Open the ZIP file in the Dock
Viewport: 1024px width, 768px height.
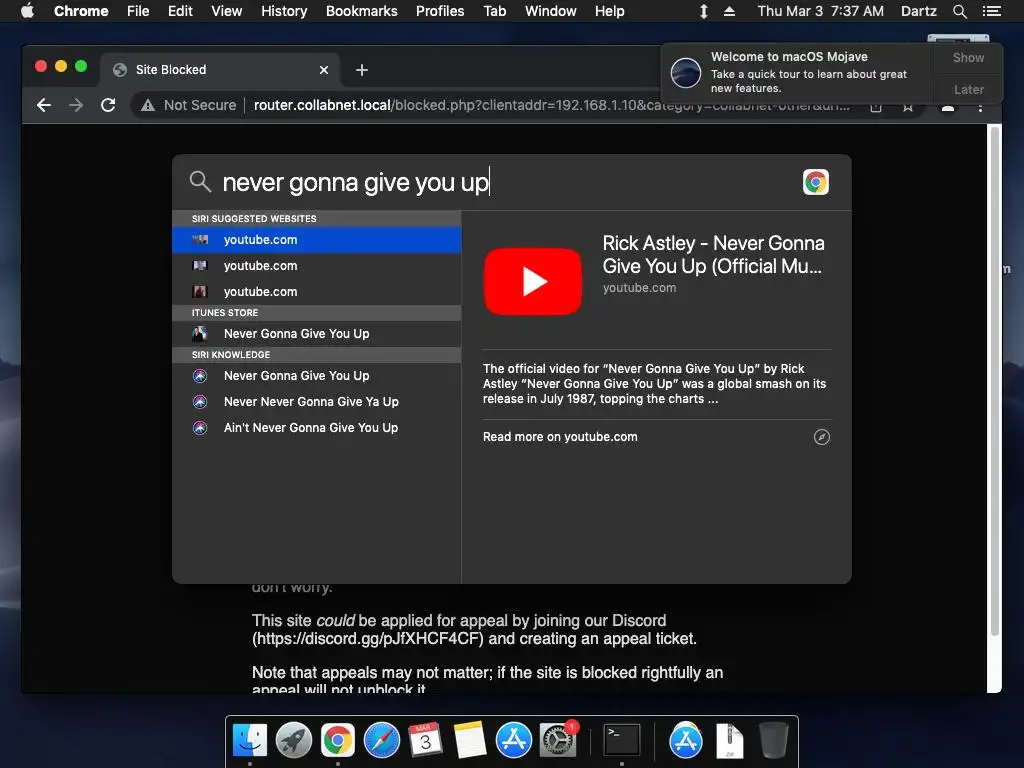click(x=729, y=741)
